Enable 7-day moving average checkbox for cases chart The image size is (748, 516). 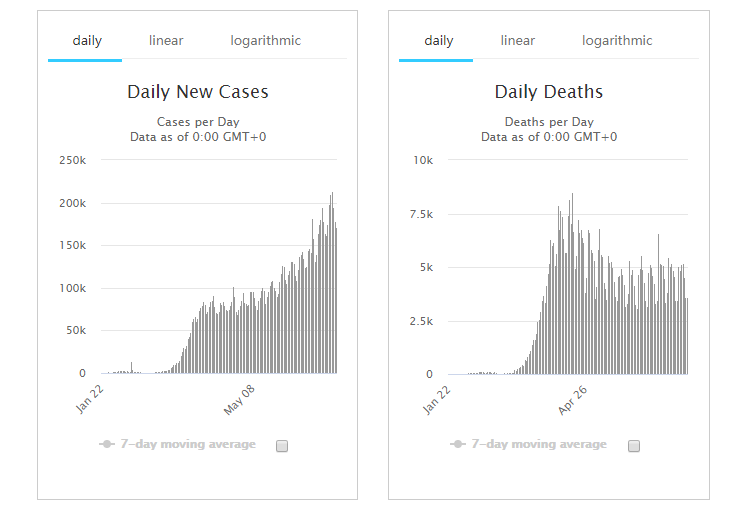282,446
